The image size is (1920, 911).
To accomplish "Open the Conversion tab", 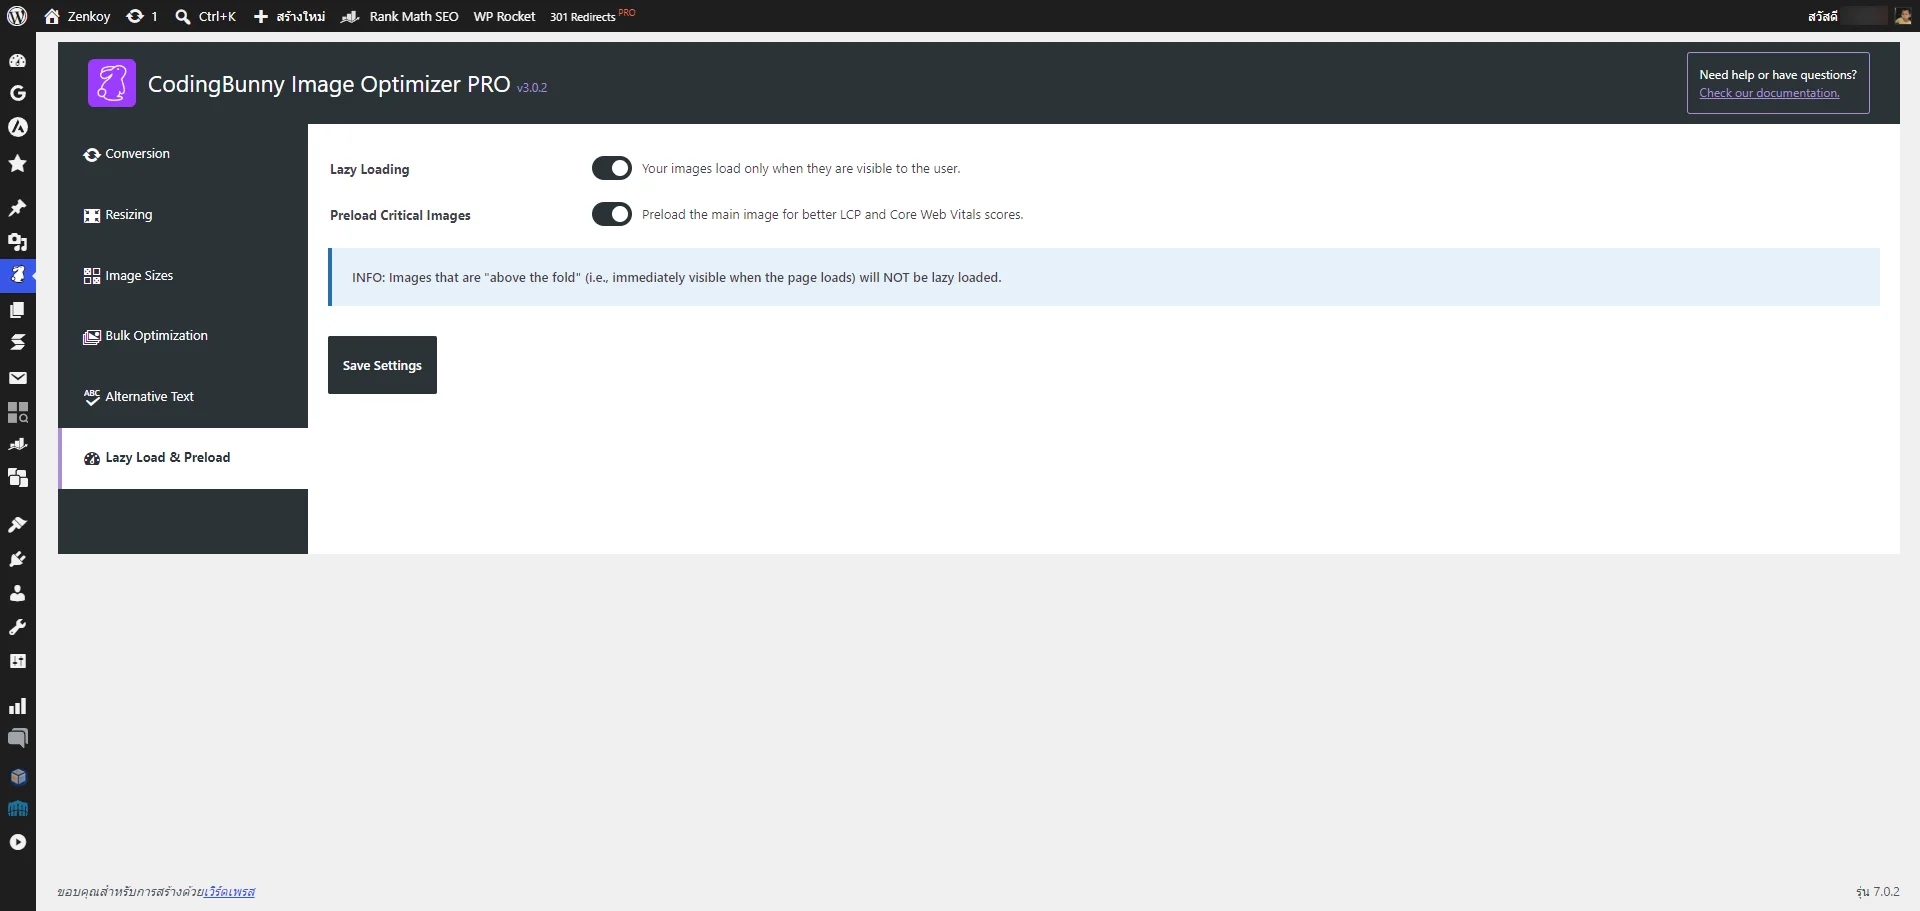I will coord(183,154).
